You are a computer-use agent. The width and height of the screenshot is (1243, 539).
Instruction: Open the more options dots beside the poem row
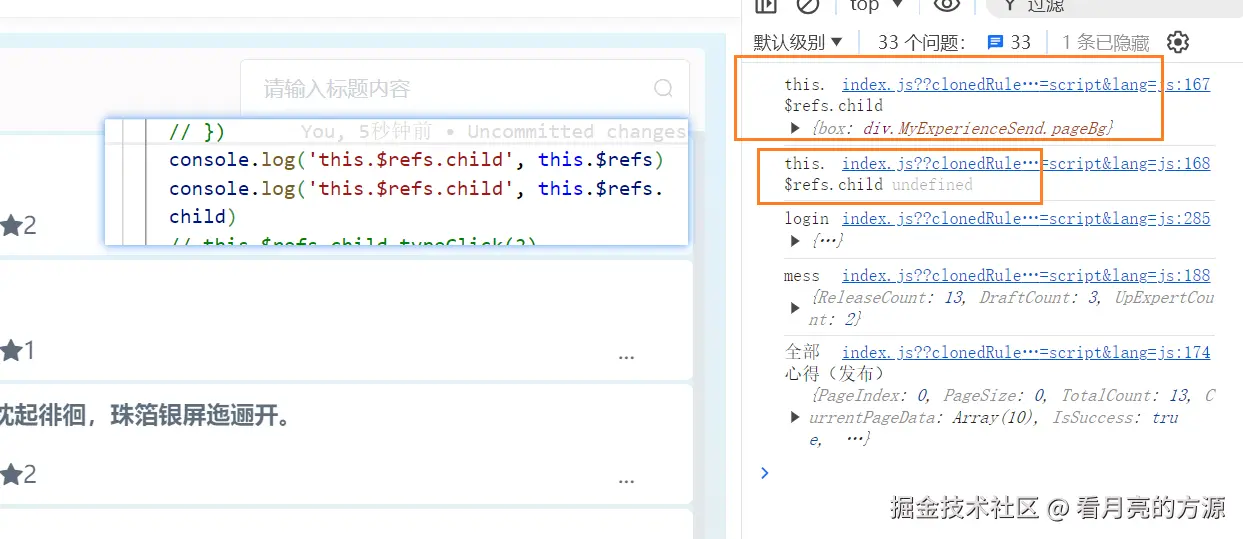click(x=626, y=480)
